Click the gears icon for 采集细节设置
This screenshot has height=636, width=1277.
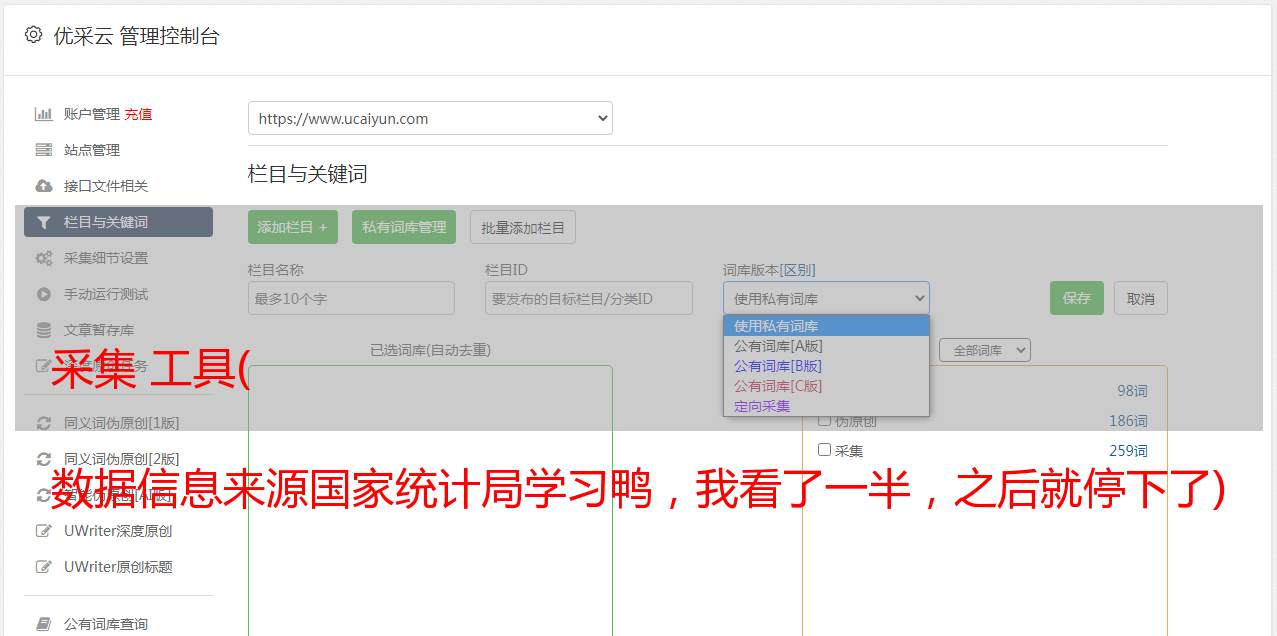point(43,258)
